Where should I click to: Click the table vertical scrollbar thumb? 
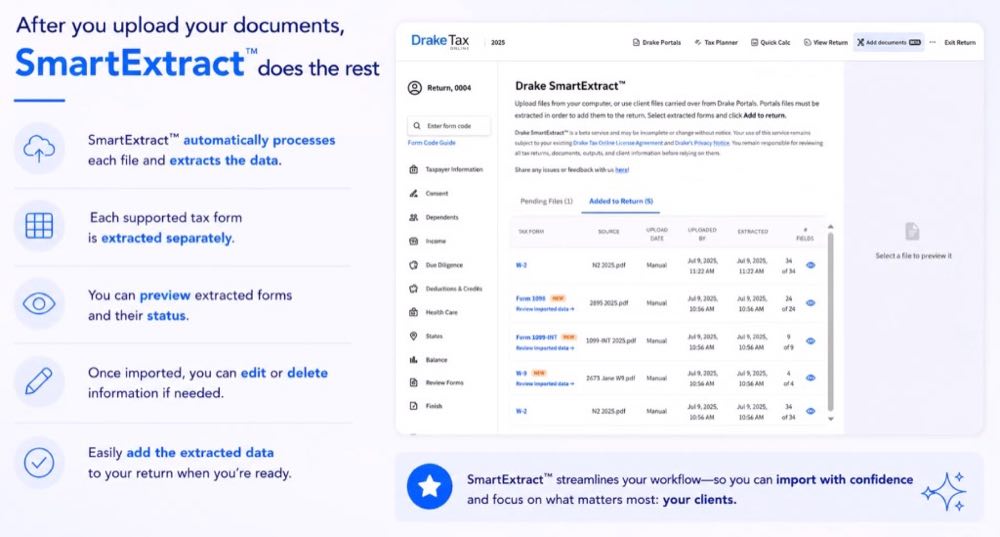[830, 321]
